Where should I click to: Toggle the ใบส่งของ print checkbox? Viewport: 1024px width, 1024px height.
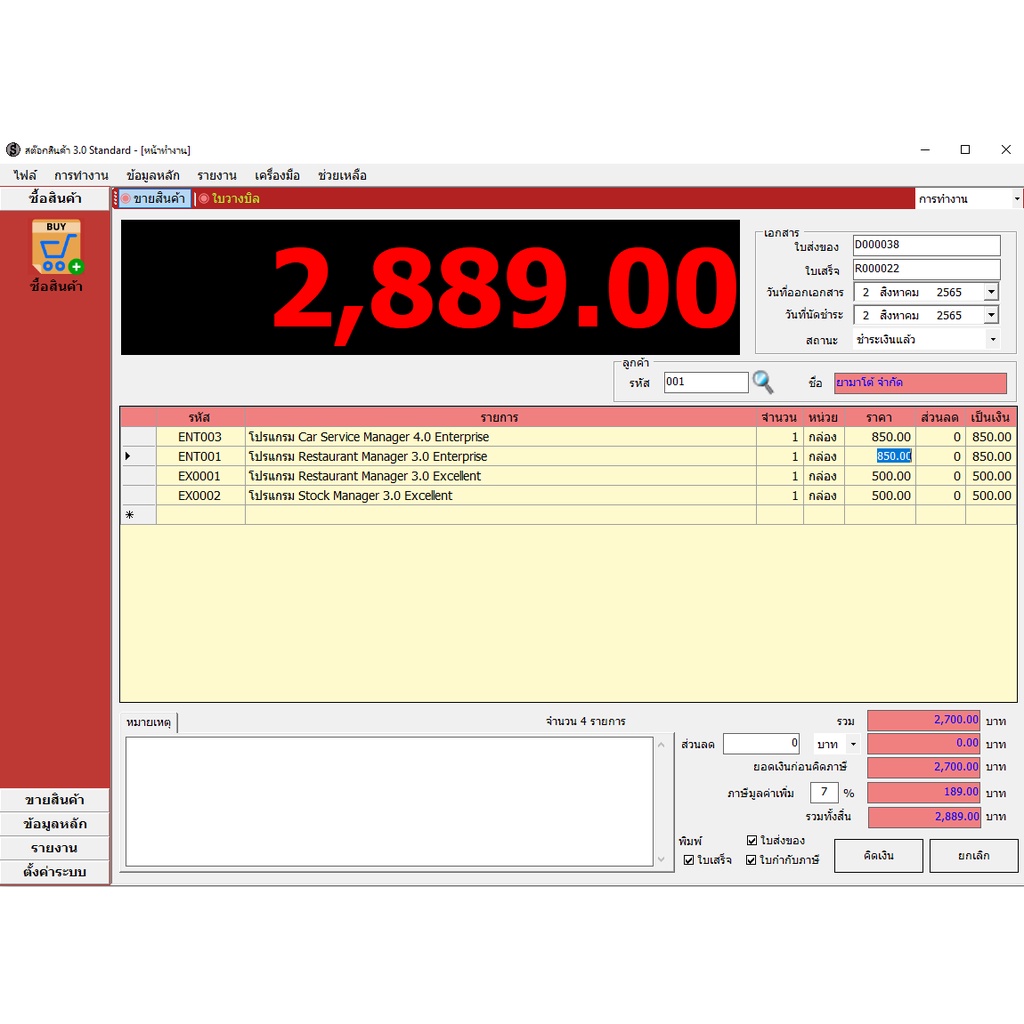pos(752,840)
